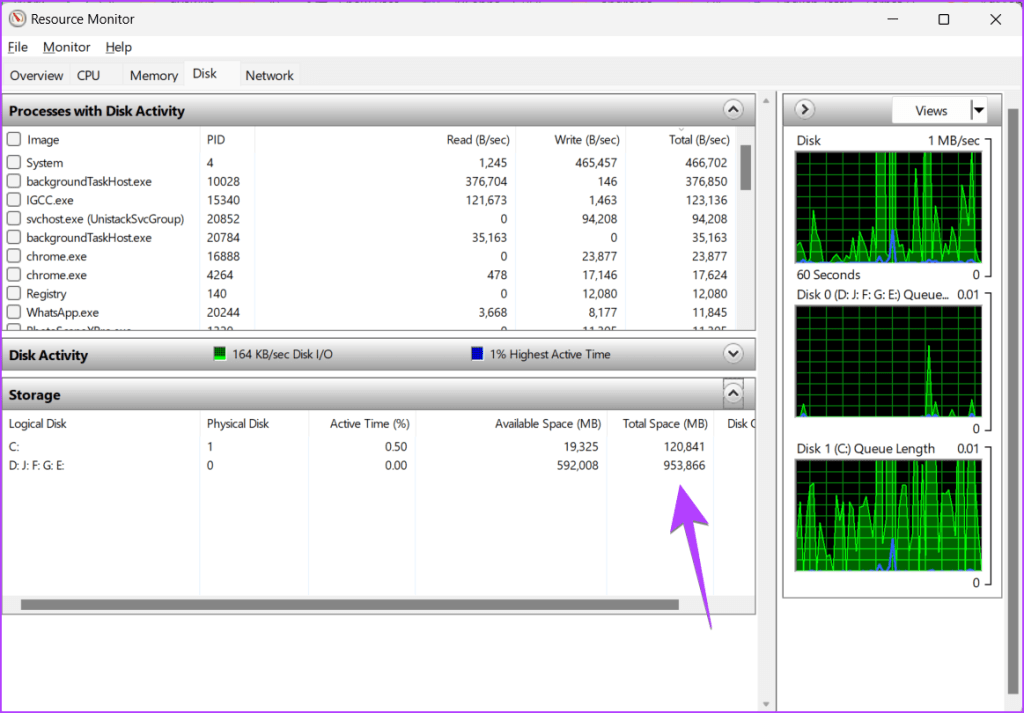Check the chrome.exe PID 16888 checkbox

pyautogui.click(x=14, y=256)
